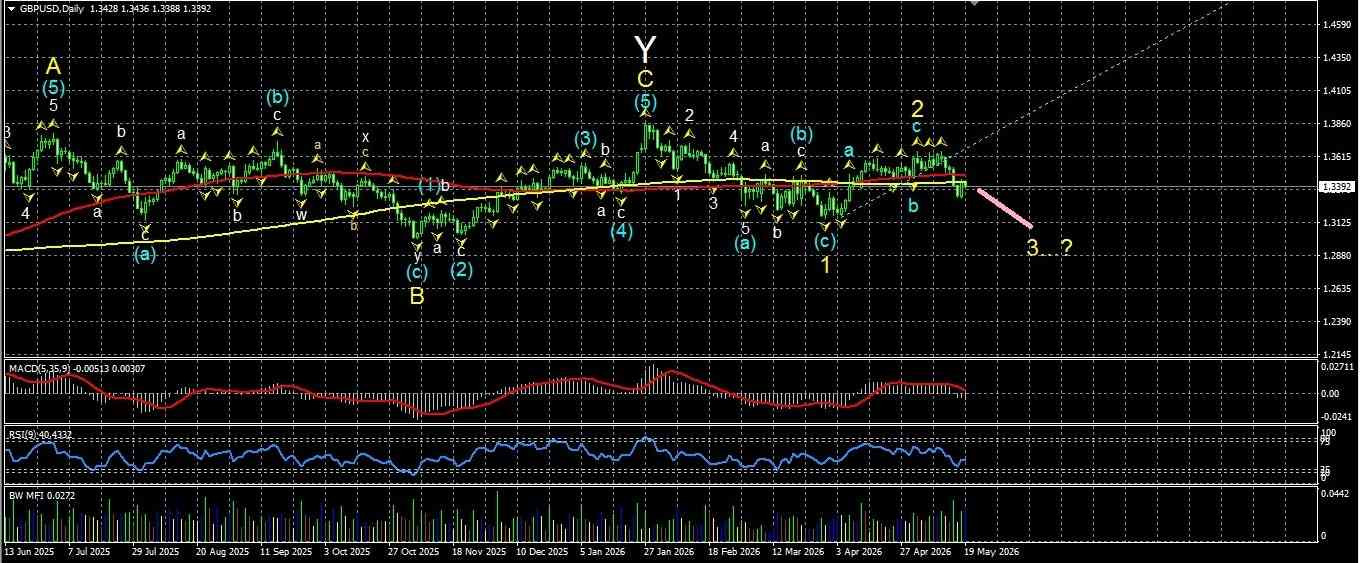This screenshot has width=1360, height=563.
Task: Select the large yellow 2 wave label
Action: pyautogui.click(x=916, y=107)
